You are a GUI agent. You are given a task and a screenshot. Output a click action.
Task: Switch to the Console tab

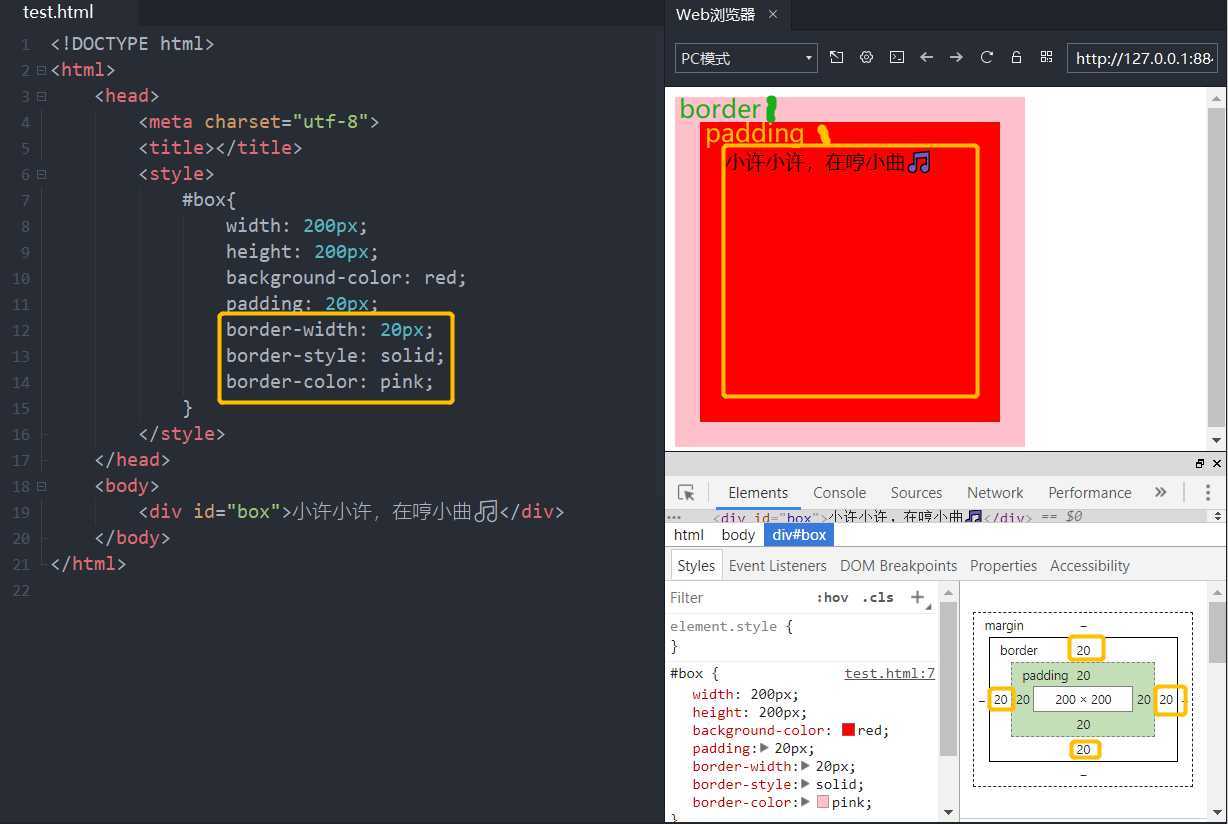coord(839,492)
